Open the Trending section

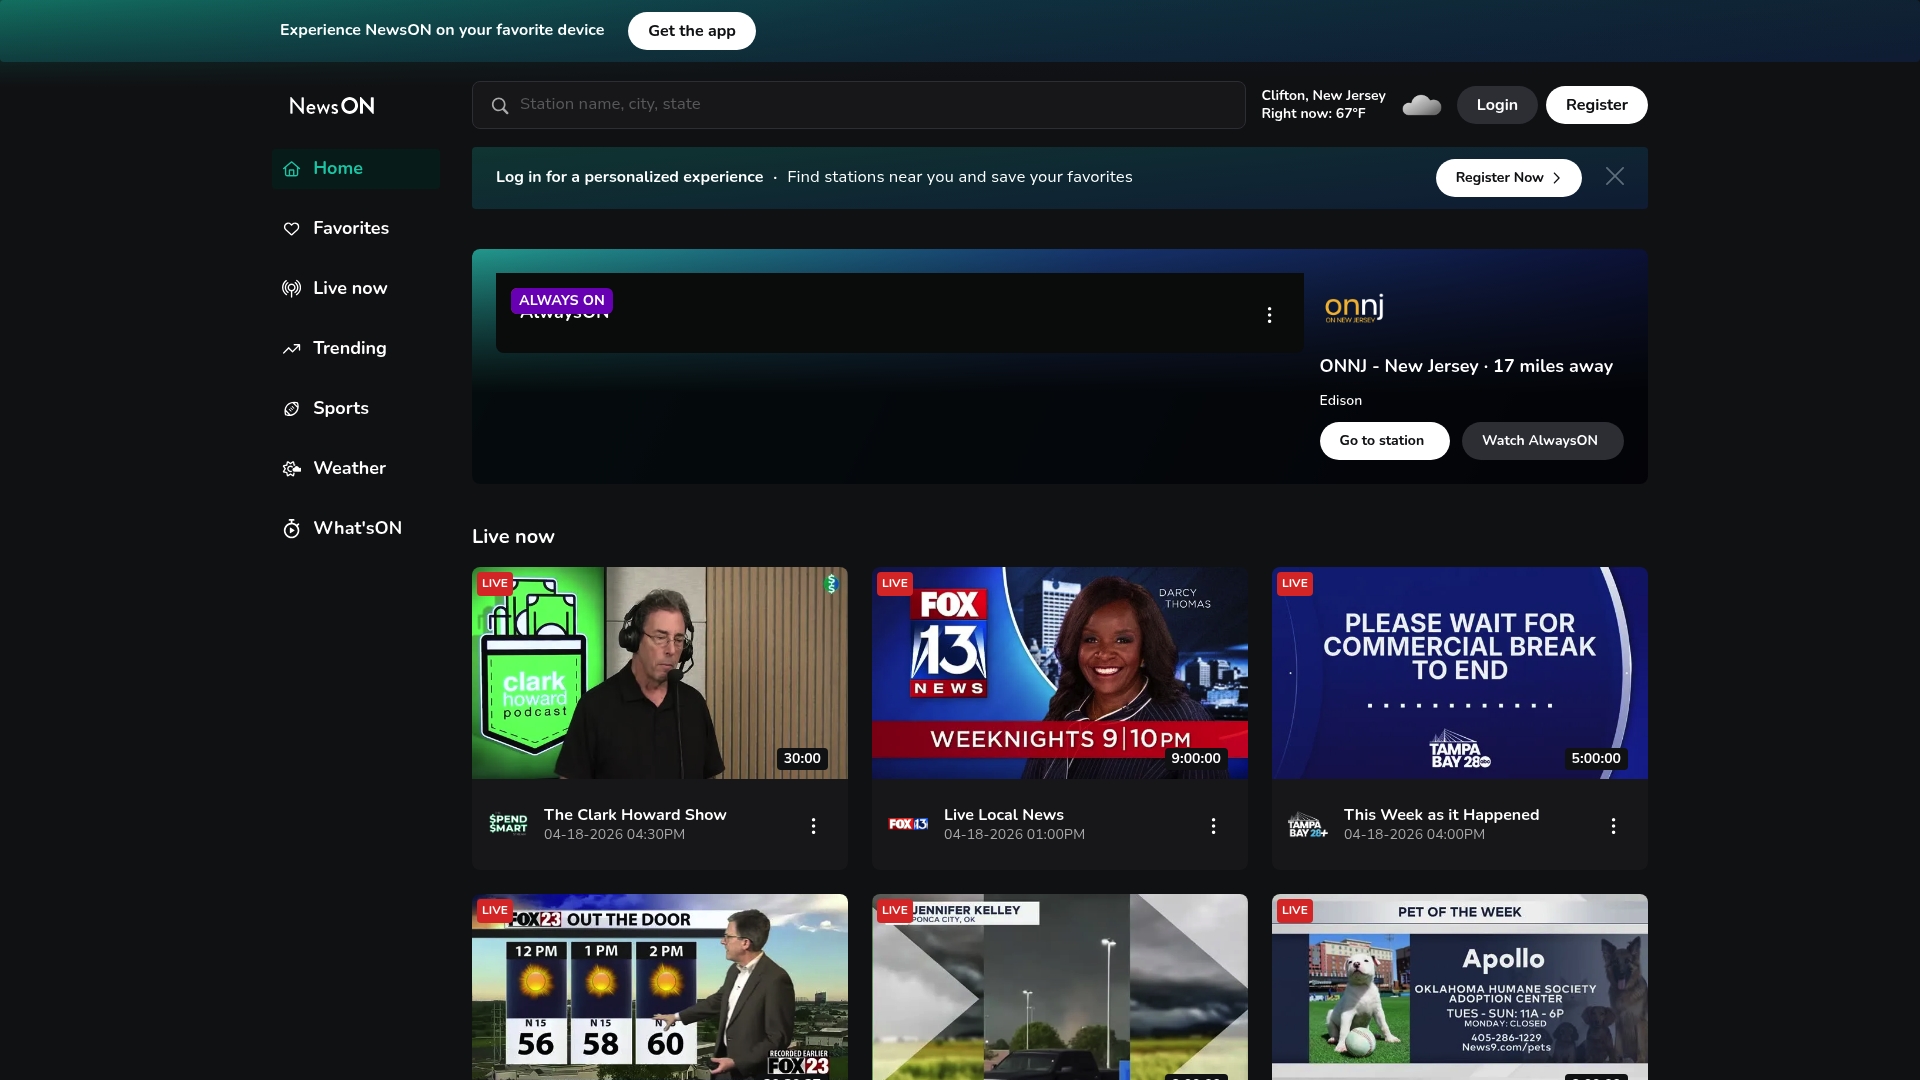[355, 349]
